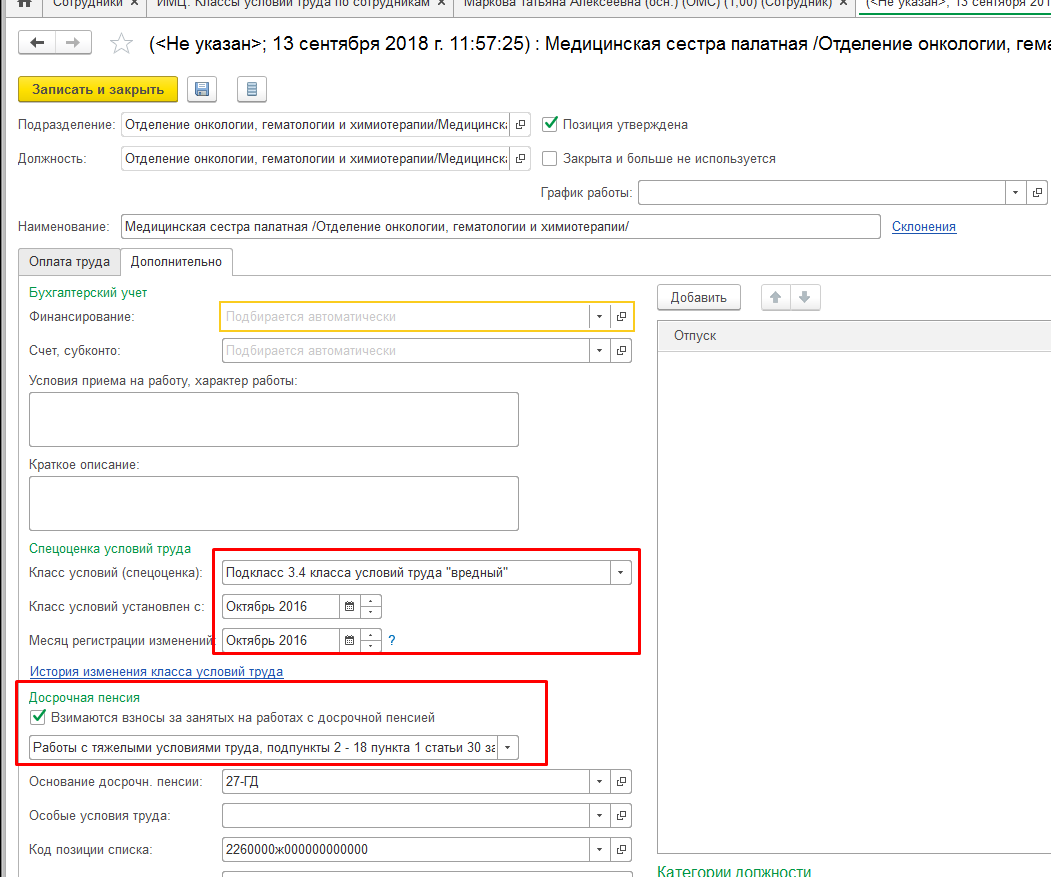The image size is (1051, 877).
Task: Open the 'График работы' dropdown list
Action: 1015,193
